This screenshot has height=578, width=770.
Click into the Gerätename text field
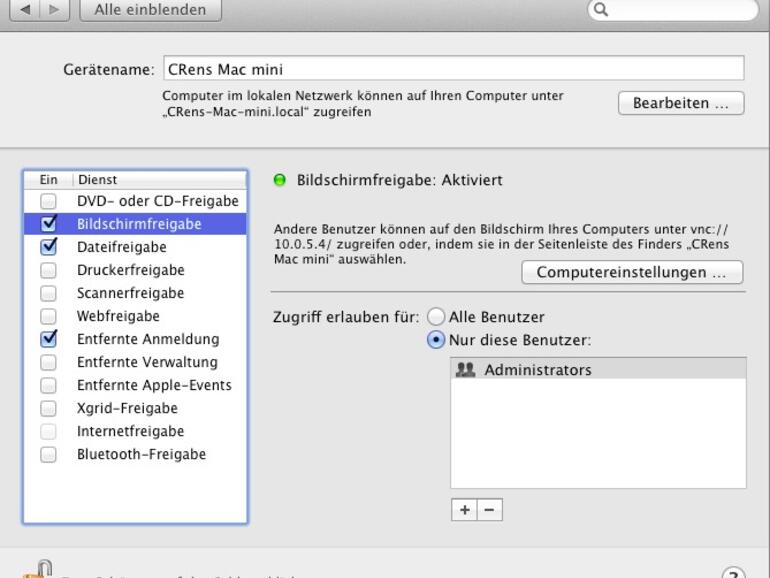(453, 68)
